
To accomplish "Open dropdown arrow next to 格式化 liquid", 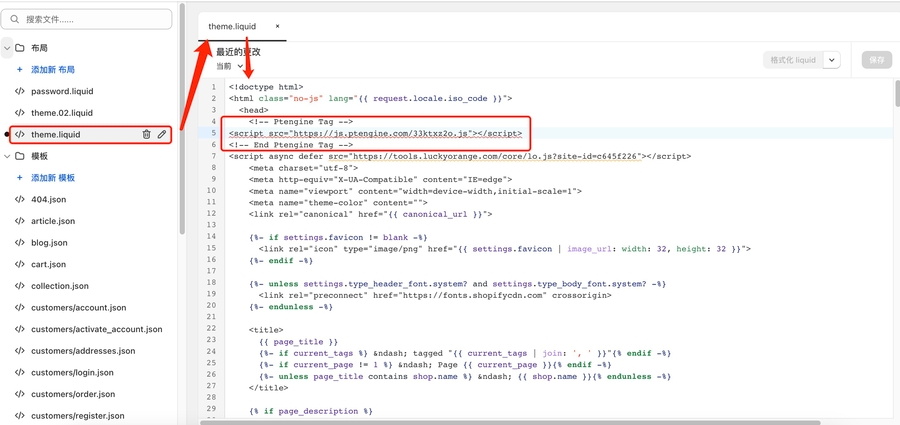I will pyautogui.click(x=832, y=60).
